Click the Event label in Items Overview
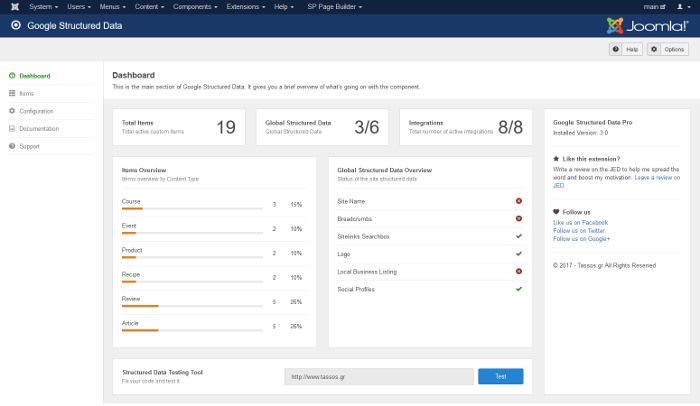This screenshot has height=406, width=700. pos(129,226)
